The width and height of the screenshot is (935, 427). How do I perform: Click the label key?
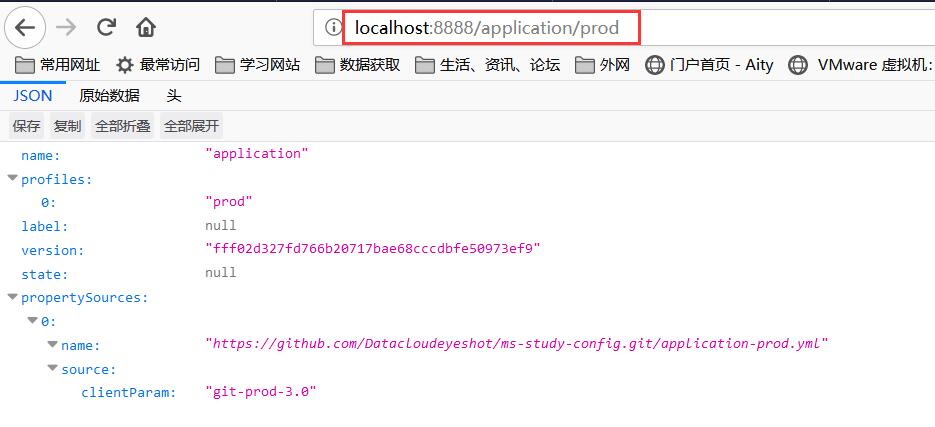point(45,227)
